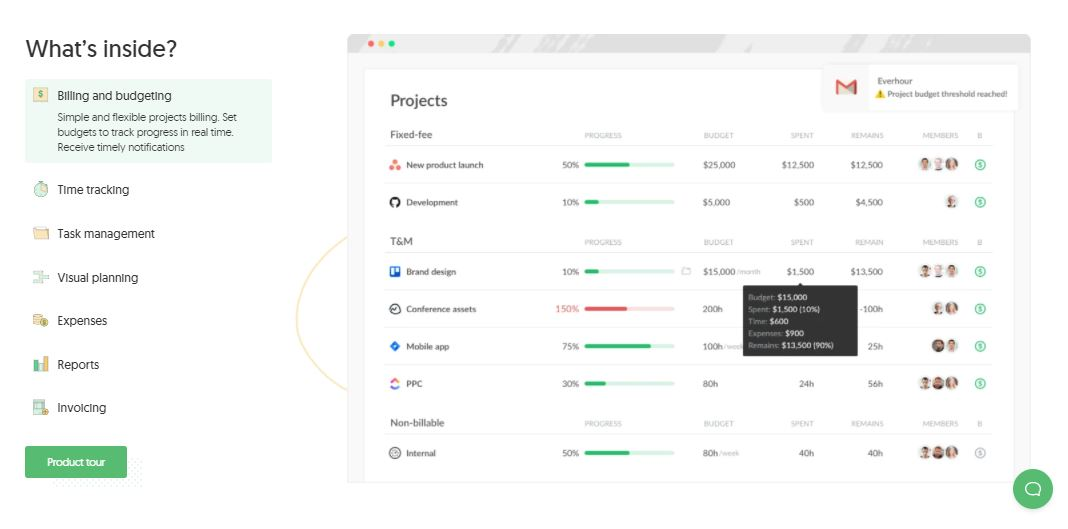The image size is (1068, 529).
Task: Click the green window dot in mockup titlebar
Action: [x=392, y=44]
